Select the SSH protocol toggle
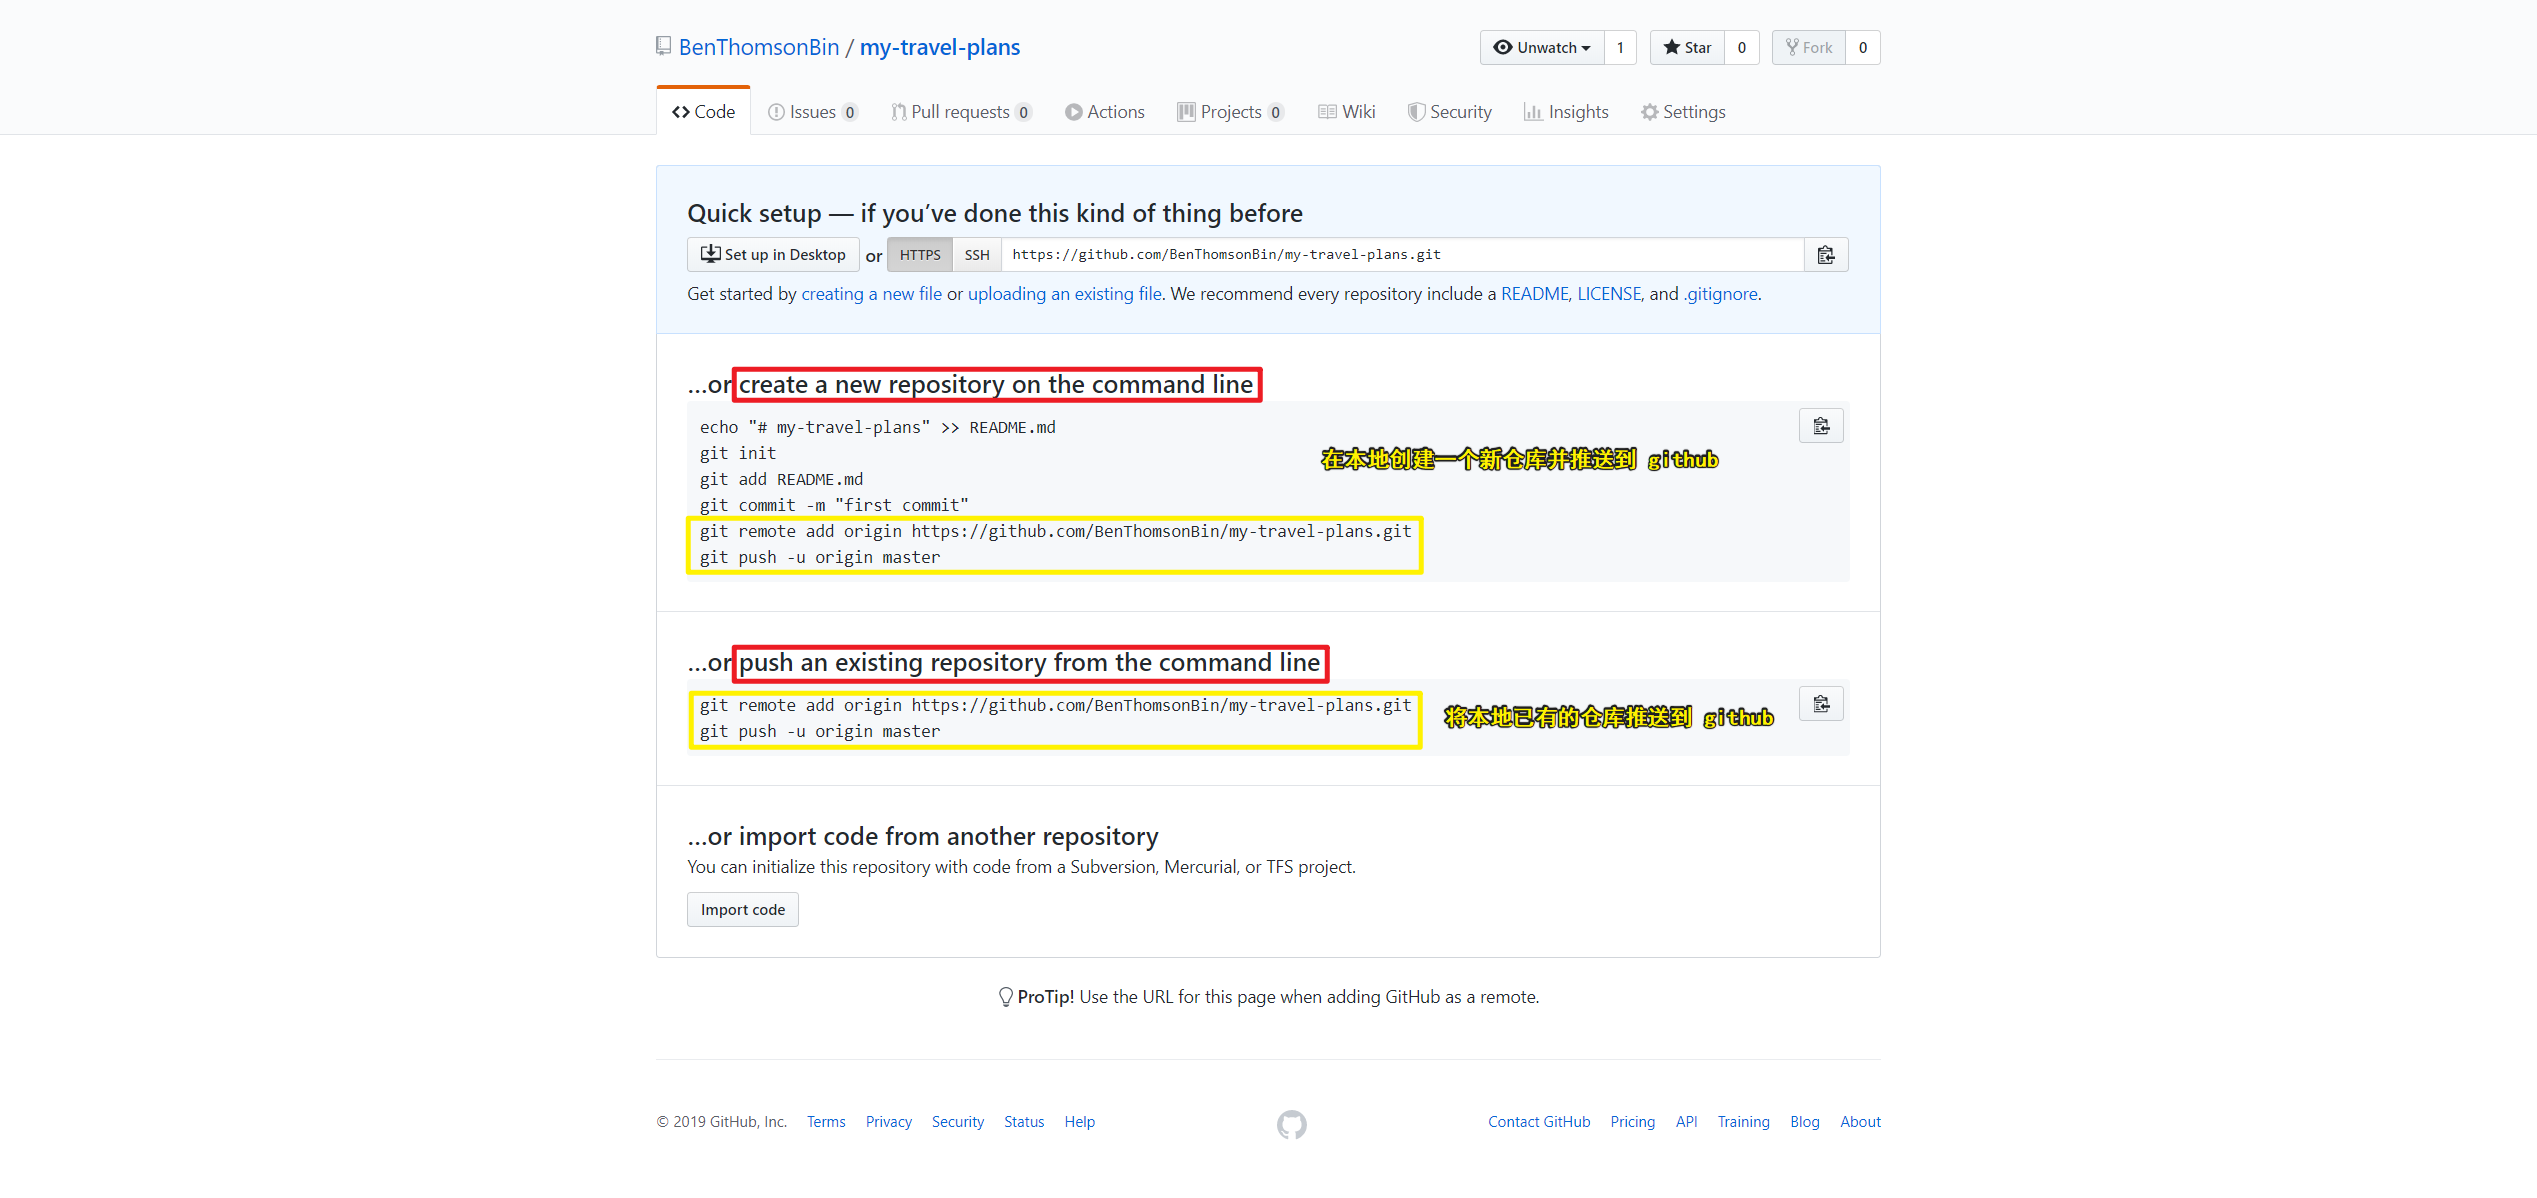2537x1198 pixels. coord(977,255)
